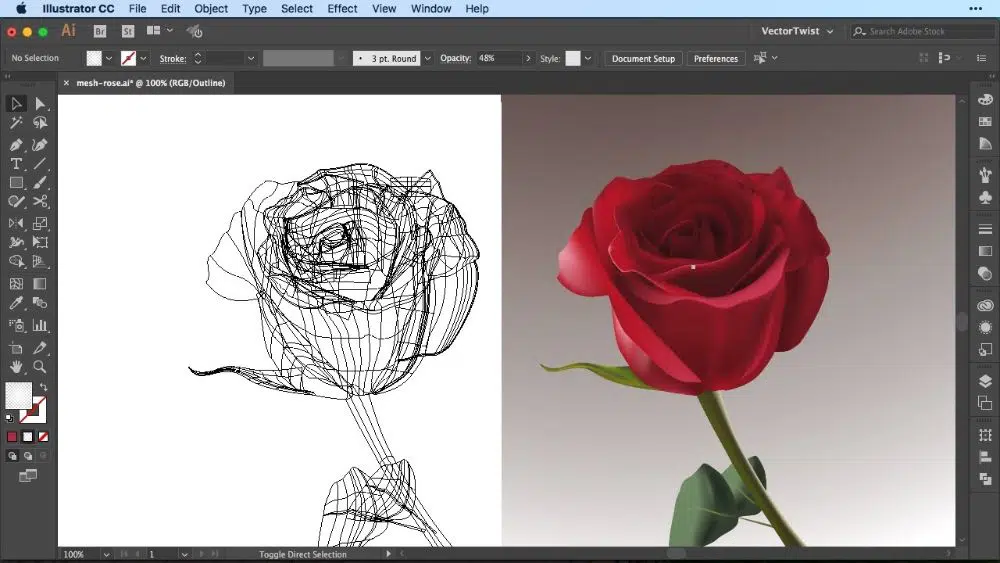This screenshot has height=563, width=1000.
Task: Click the Document Setup button
Action: (x=643, y=59)
